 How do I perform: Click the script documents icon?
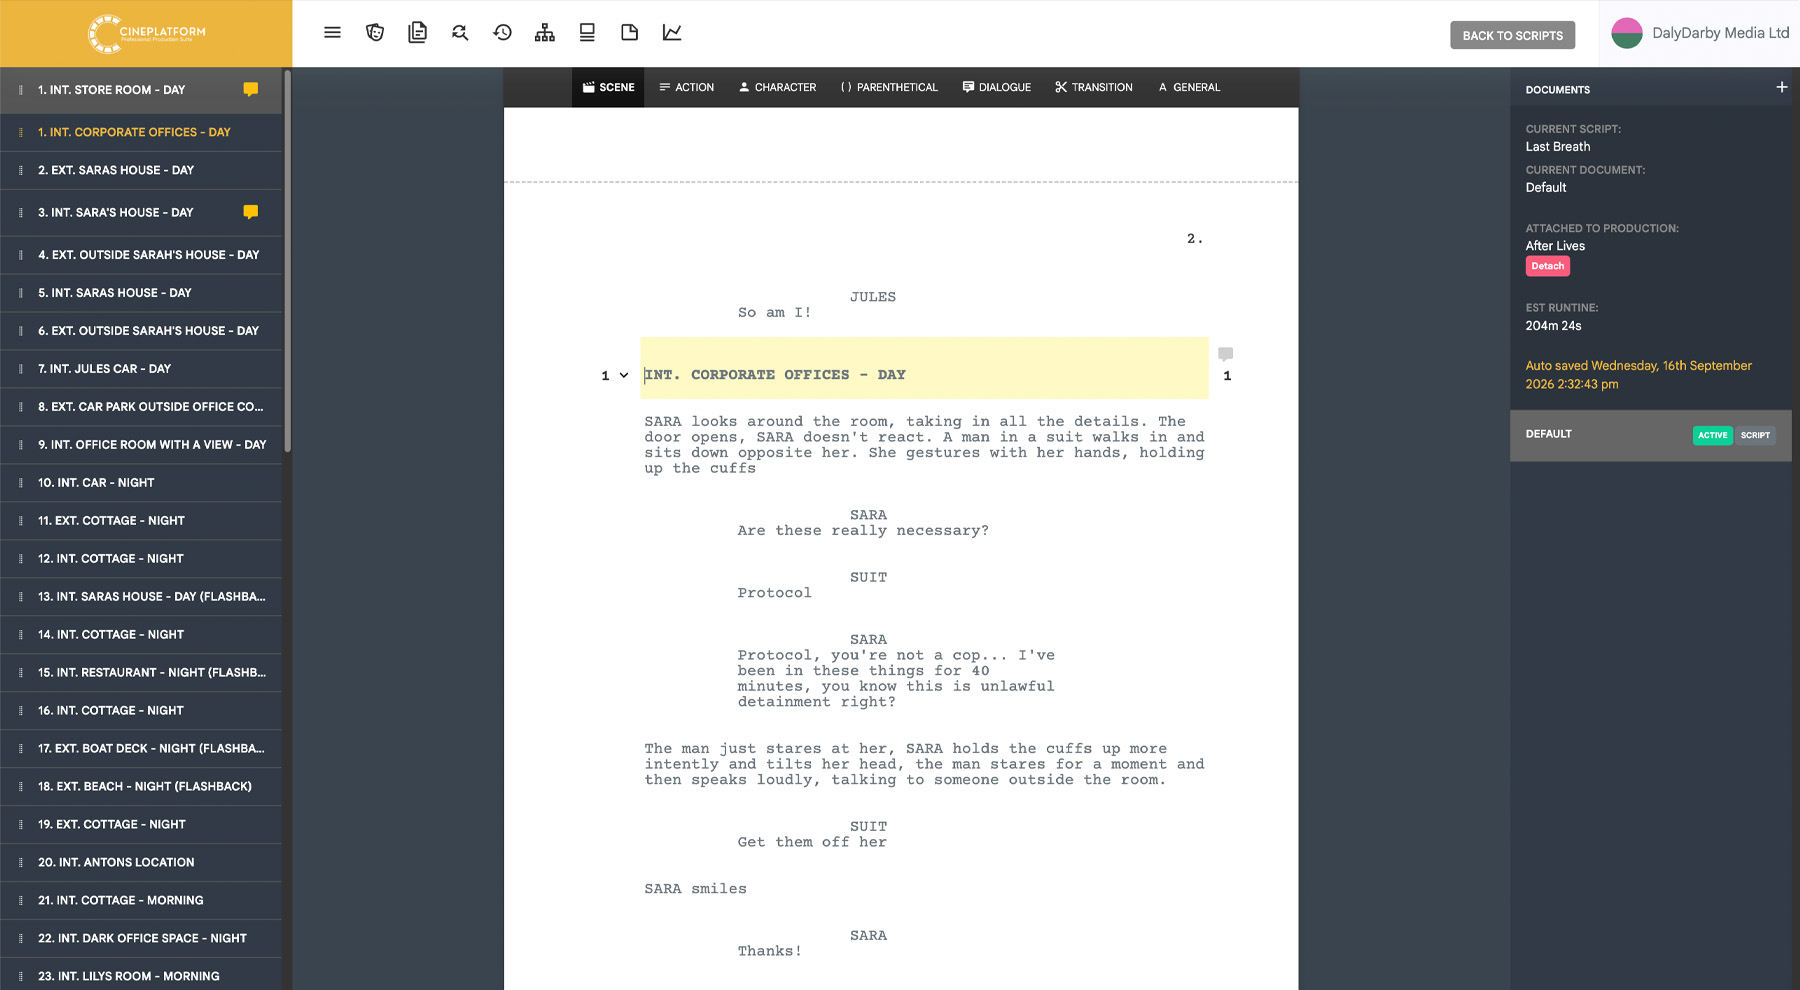[x=418, y=33]
